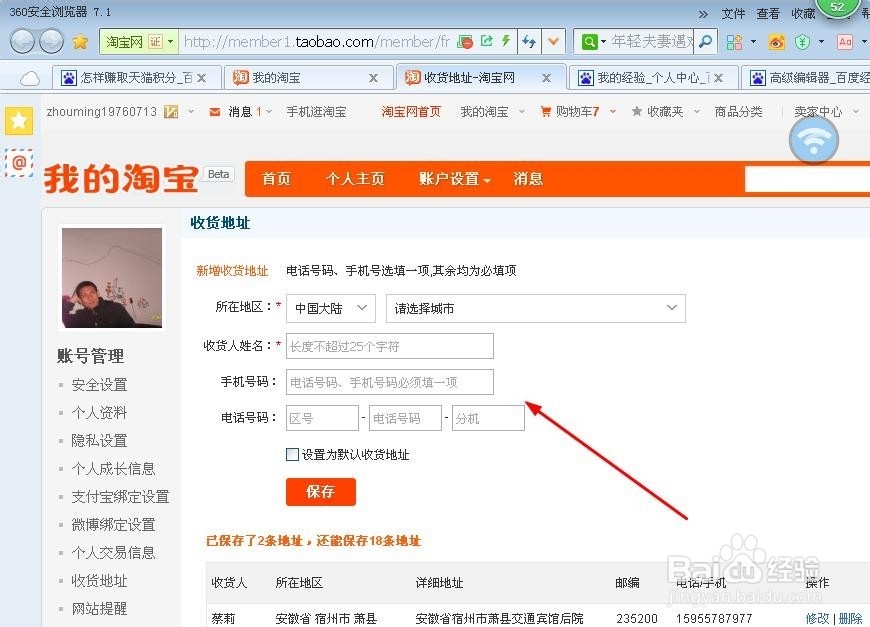Switch to the 我的经验_个人中心 tab
The image size is (870, 627).
pos(654,78)
